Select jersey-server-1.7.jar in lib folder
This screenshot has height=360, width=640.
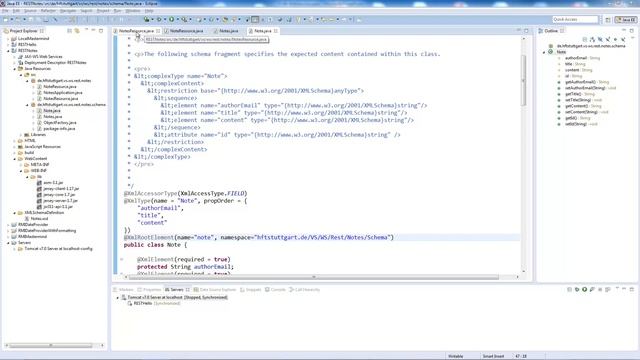(x=60, y=200)
